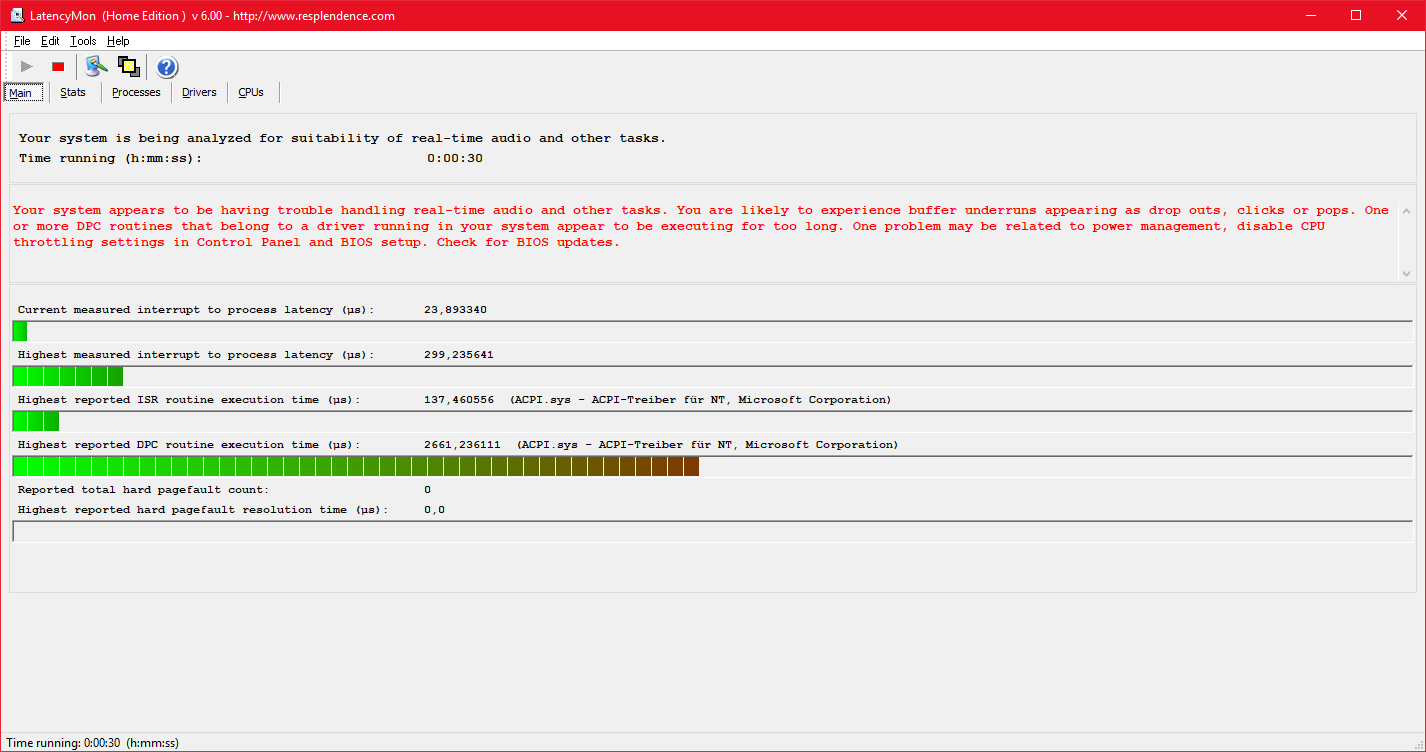Click 'Current measured interrupt to process latency' label

tap(195, 310)
